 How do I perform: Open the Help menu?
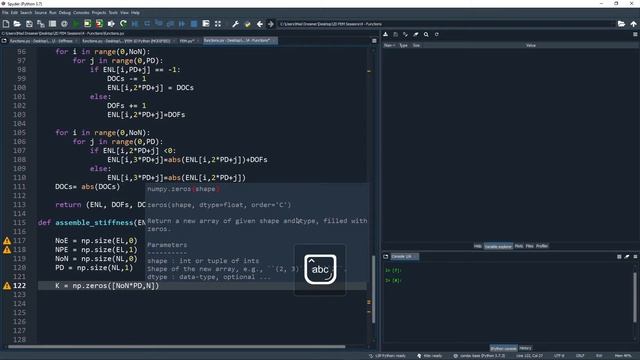135,13
